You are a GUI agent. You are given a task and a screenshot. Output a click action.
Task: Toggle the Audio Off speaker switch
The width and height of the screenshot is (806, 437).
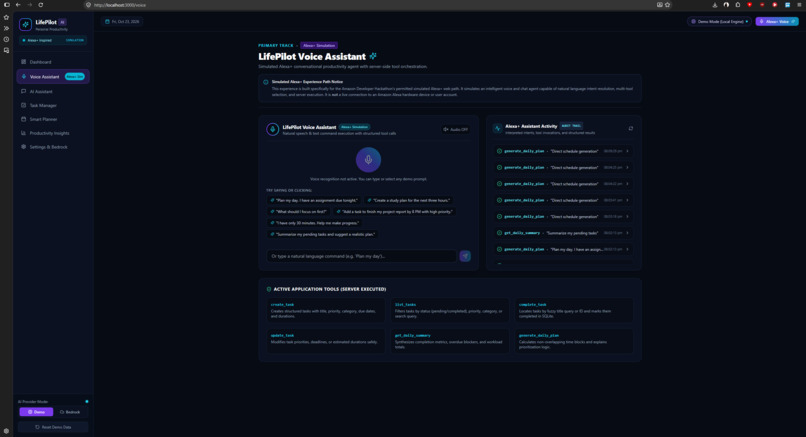(x=455, y=130)
